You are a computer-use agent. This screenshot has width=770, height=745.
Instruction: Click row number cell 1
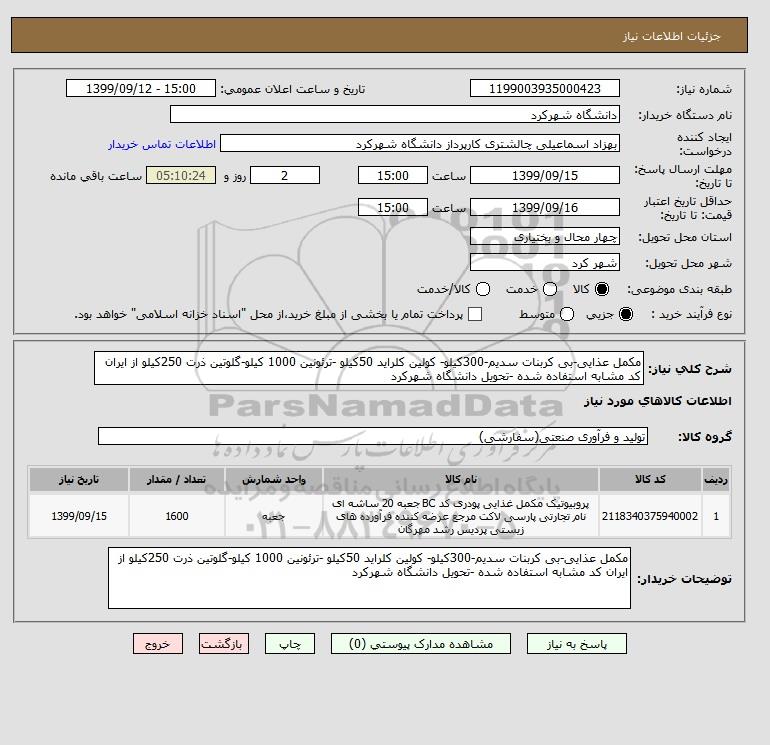click(716, 516)
